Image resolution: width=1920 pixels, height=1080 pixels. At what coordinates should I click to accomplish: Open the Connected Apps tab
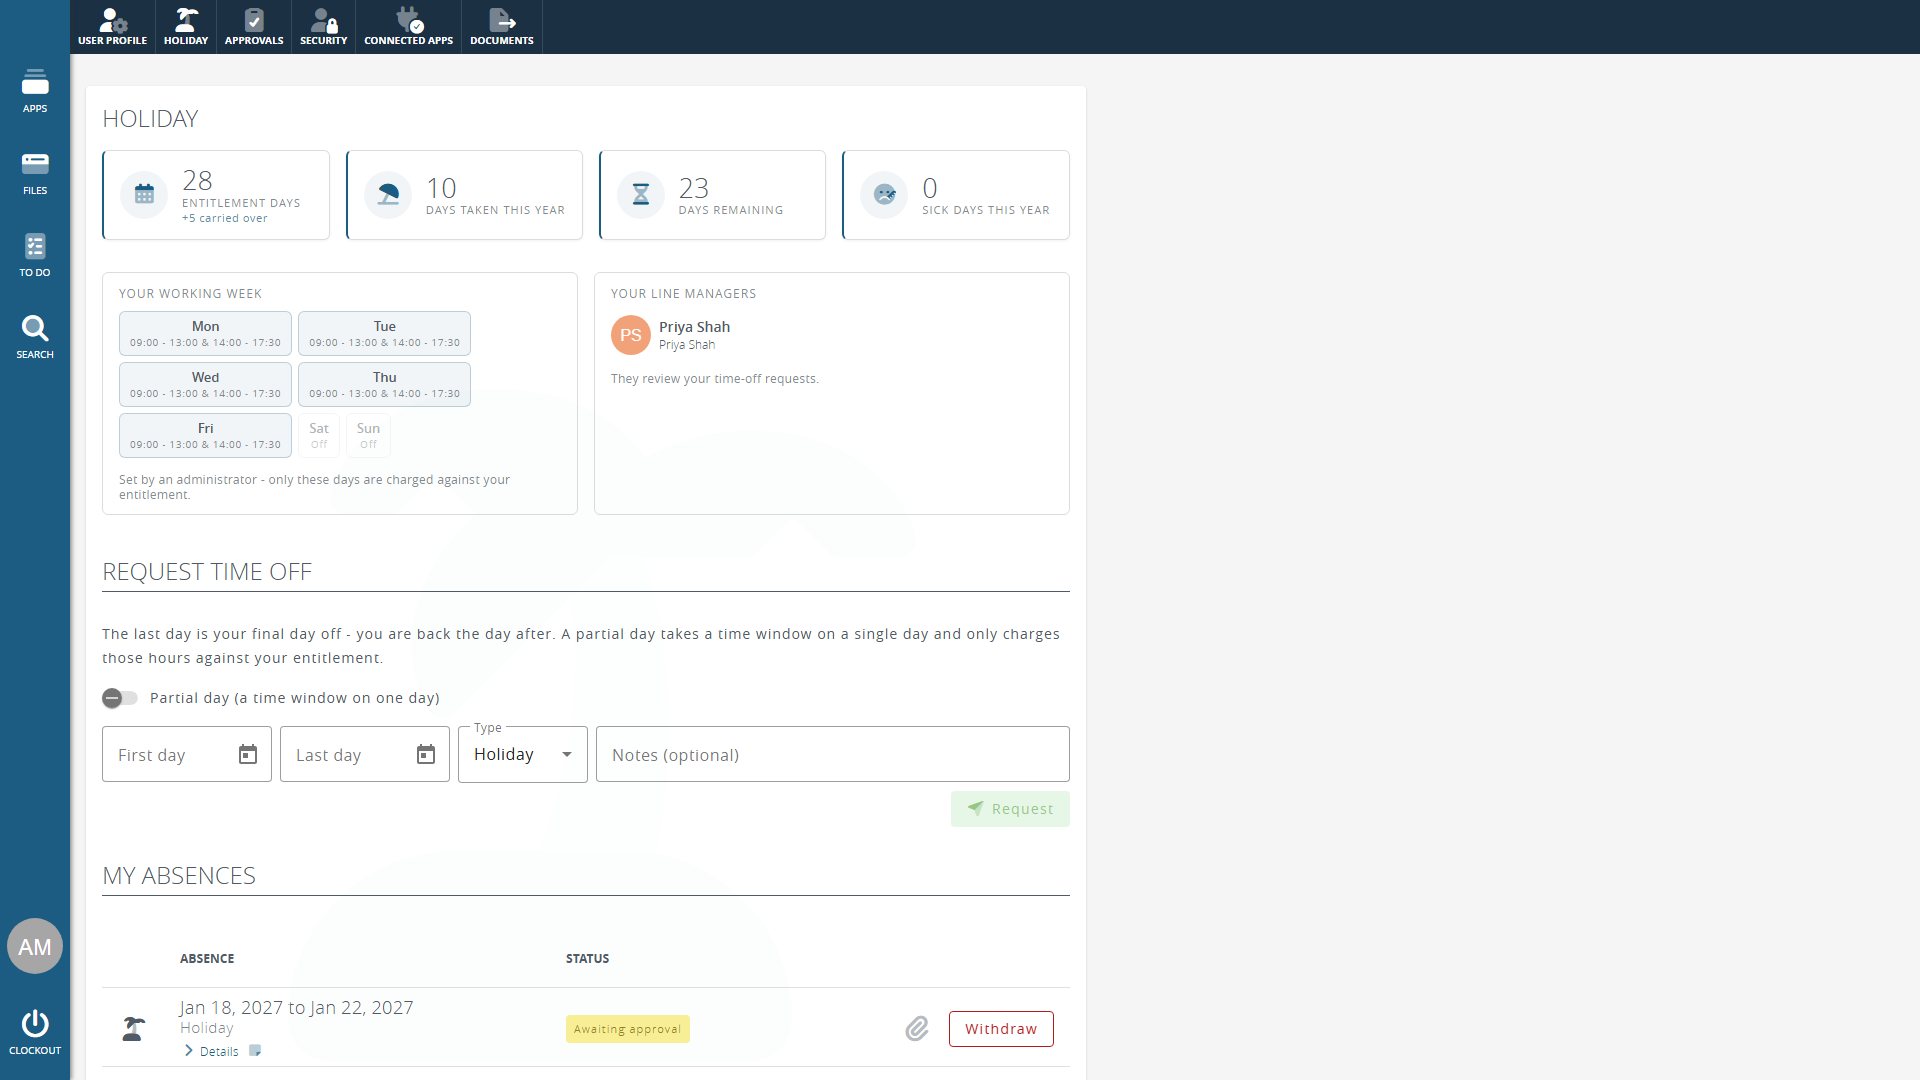(408, 27)
